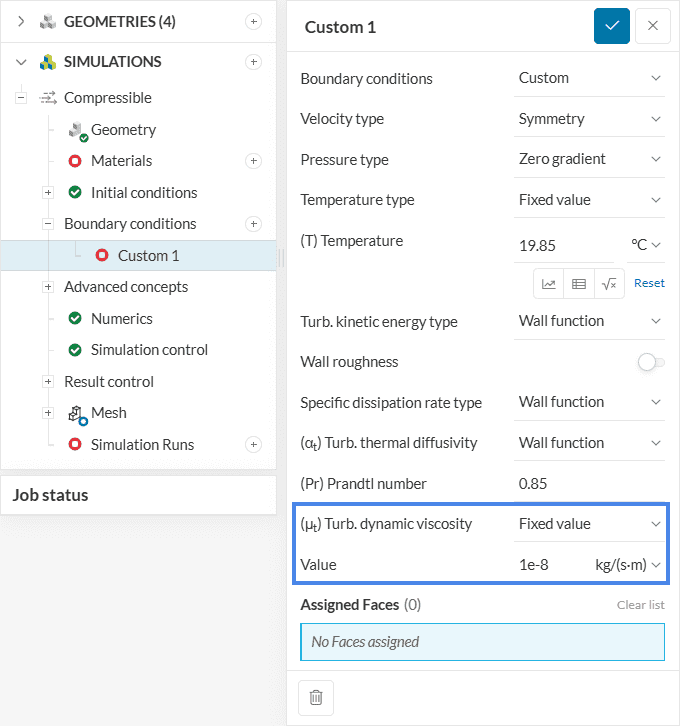The height and width of the screenshot is (726, 680).
Task: Add a new simulation run plus icon
Action: pos(254,444)
